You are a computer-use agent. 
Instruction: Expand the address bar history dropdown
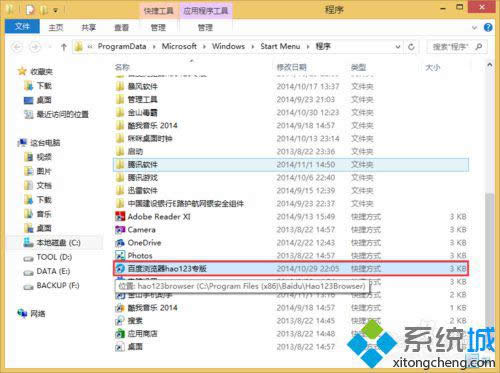398,47
